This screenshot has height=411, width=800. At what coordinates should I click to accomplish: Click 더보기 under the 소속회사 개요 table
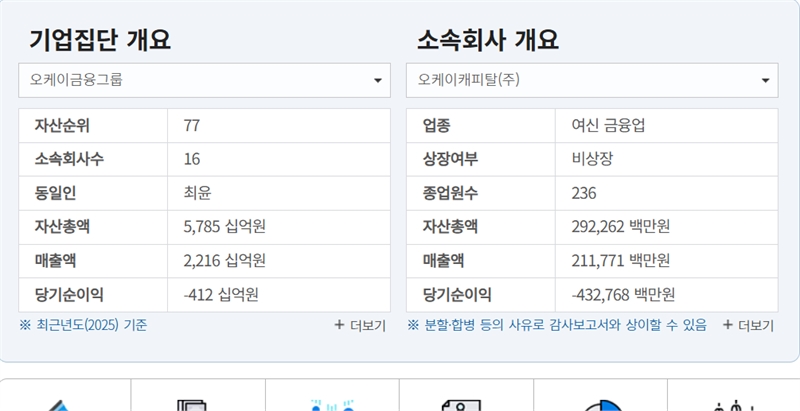(747, 326)
